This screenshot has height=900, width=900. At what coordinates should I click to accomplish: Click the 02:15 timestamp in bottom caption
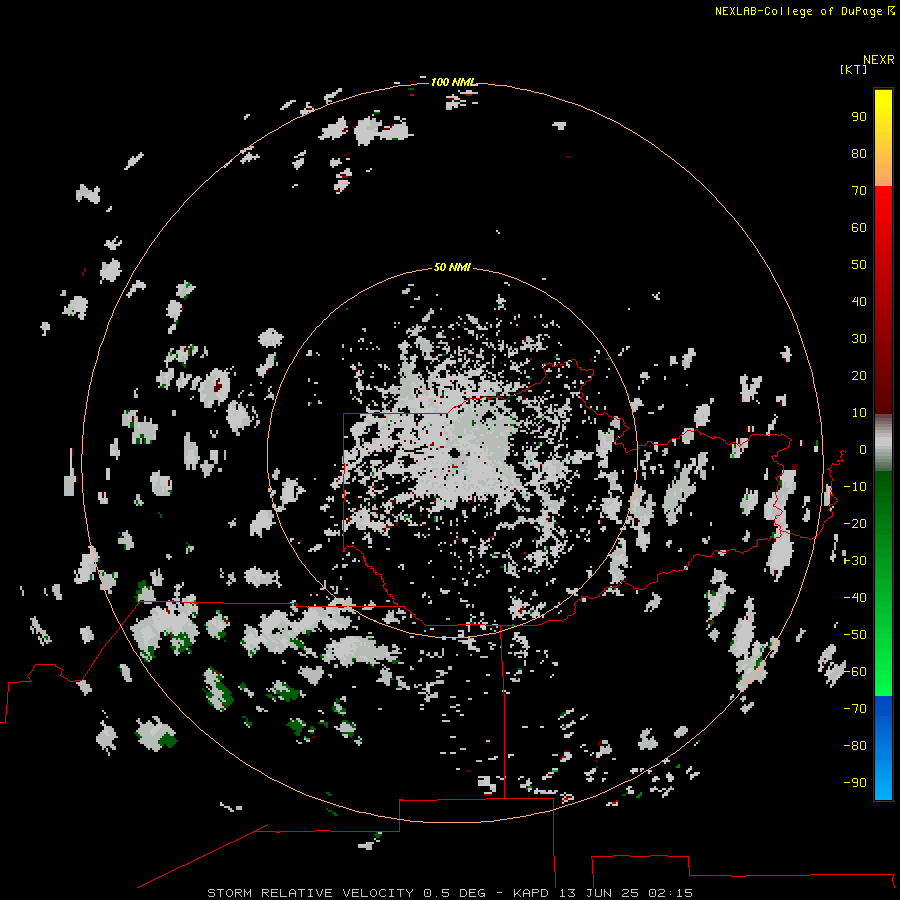coord(670,893)
